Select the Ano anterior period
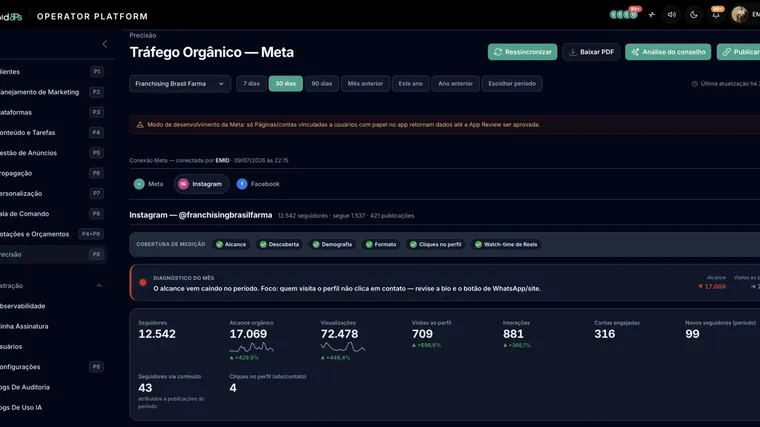Image resolution: width=760 pixels, height=427 pixels. point(456,84)
